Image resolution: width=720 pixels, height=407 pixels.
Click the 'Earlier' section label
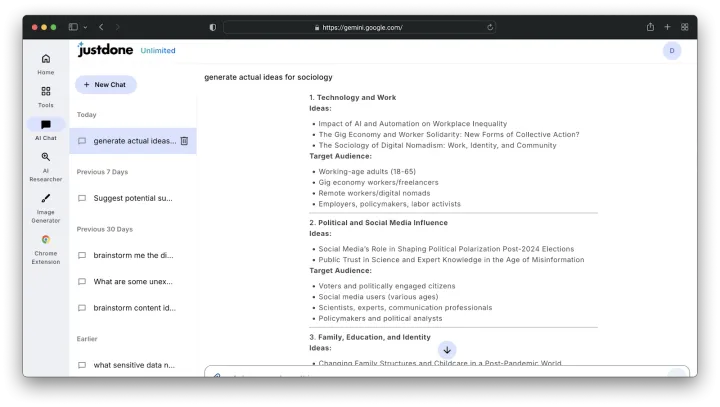coord(87,339)
